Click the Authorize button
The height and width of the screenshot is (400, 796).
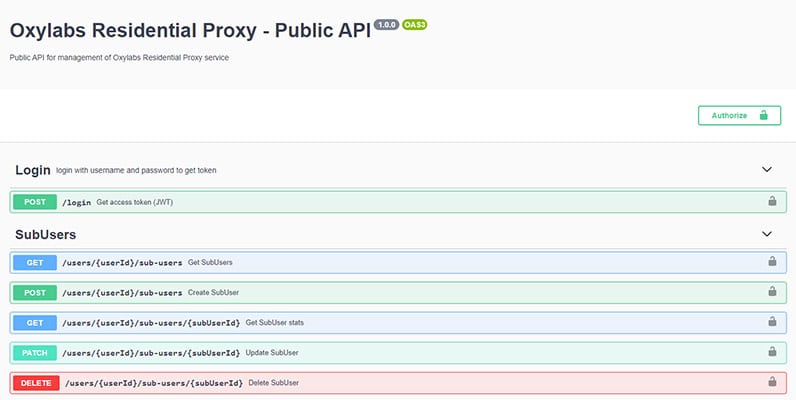pos(738,115)
